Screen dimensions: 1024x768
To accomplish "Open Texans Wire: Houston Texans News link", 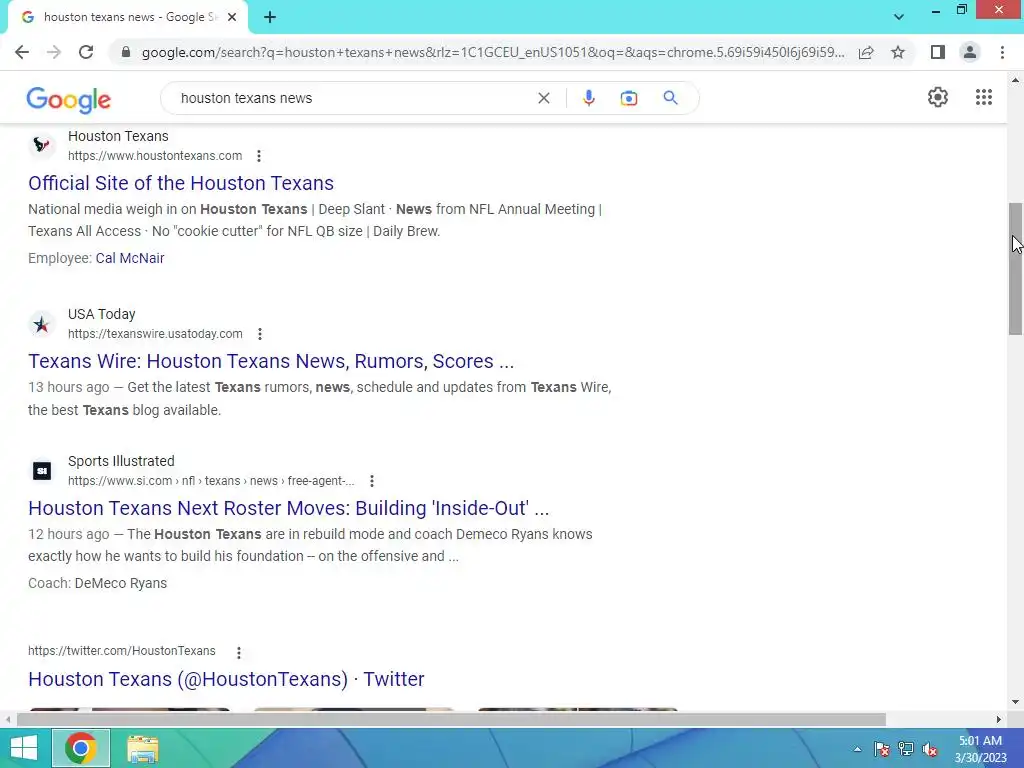I will (271, 361).
